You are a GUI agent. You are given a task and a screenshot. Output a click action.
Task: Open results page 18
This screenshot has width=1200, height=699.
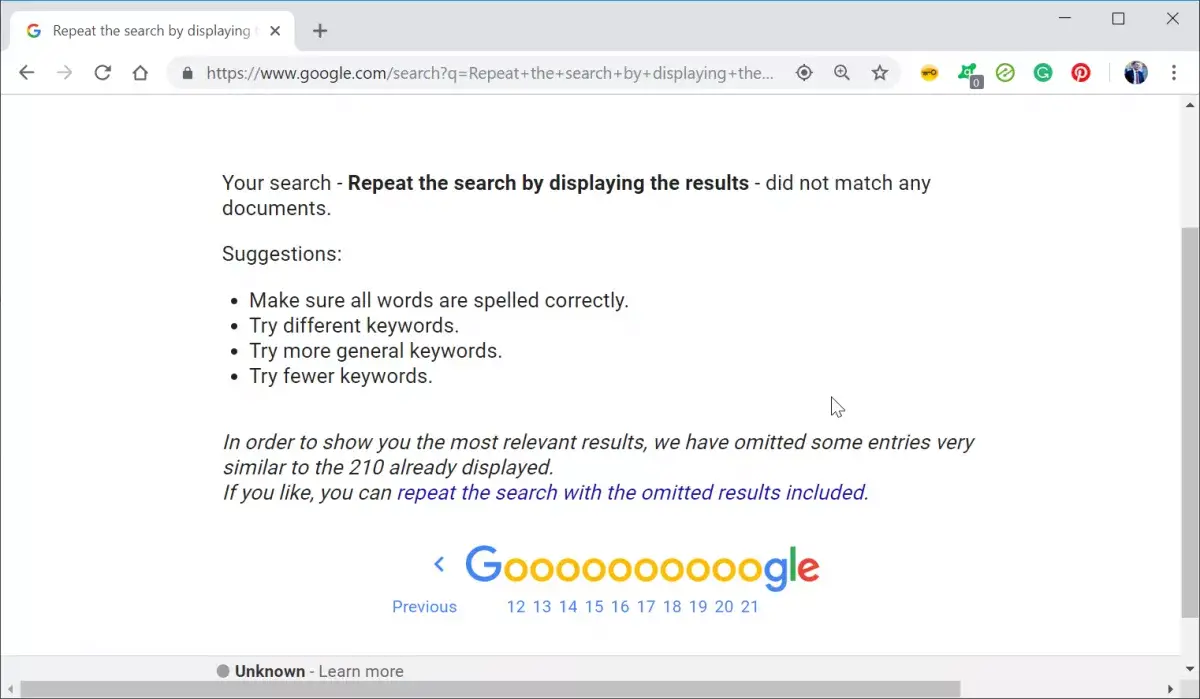click(x=672, y=606)
